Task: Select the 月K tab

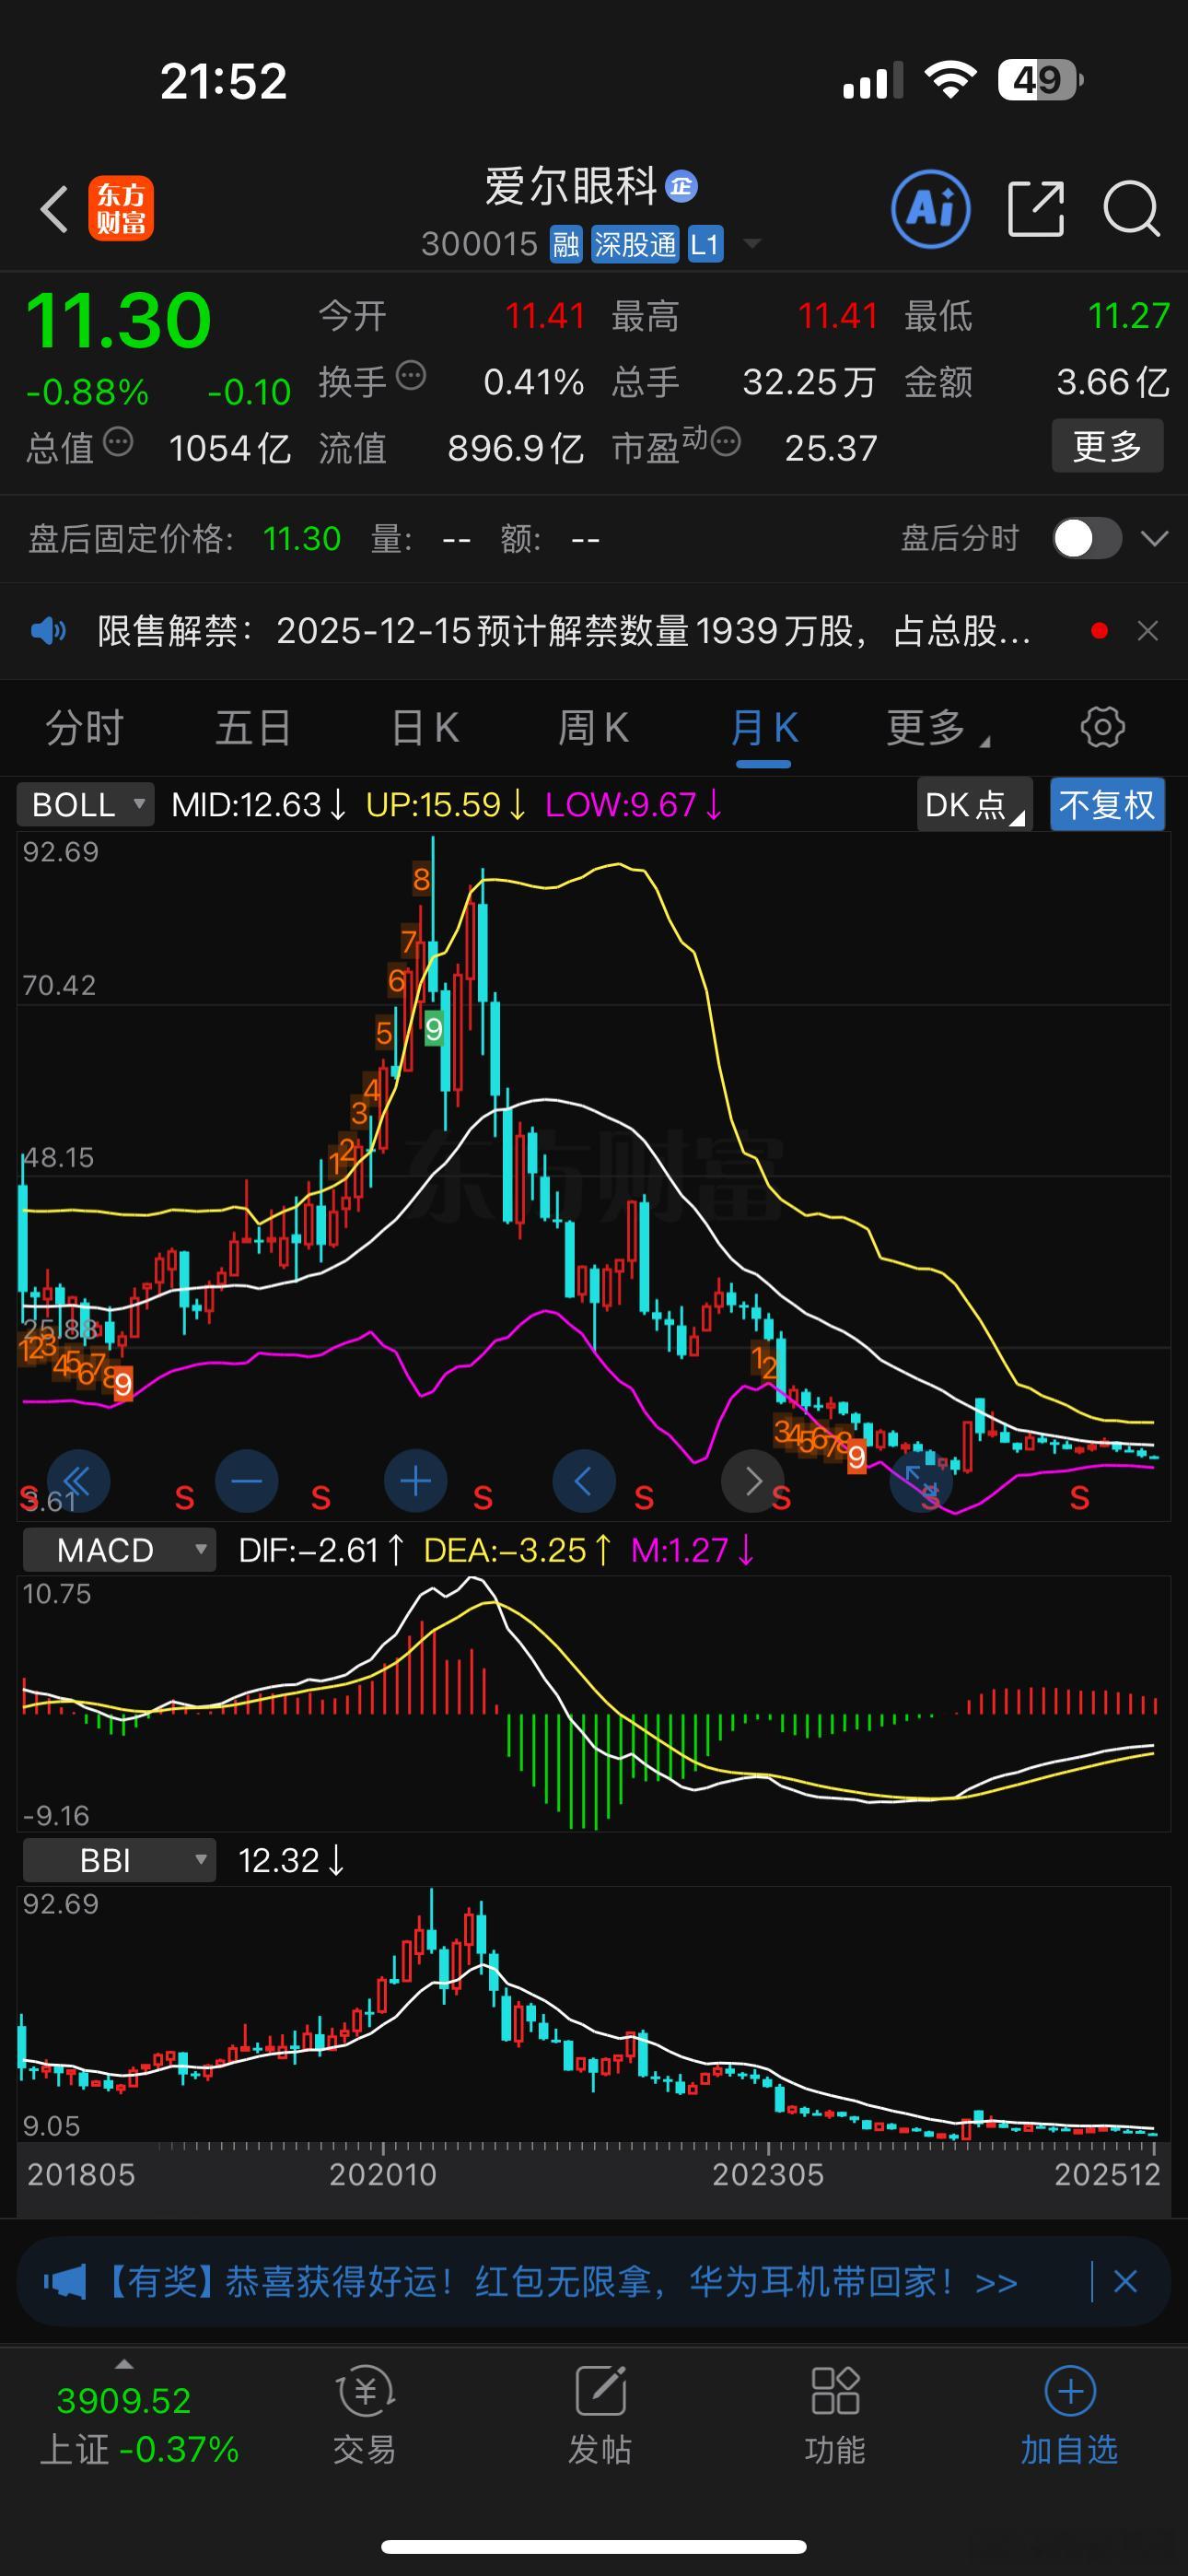Action: point(764,727)
